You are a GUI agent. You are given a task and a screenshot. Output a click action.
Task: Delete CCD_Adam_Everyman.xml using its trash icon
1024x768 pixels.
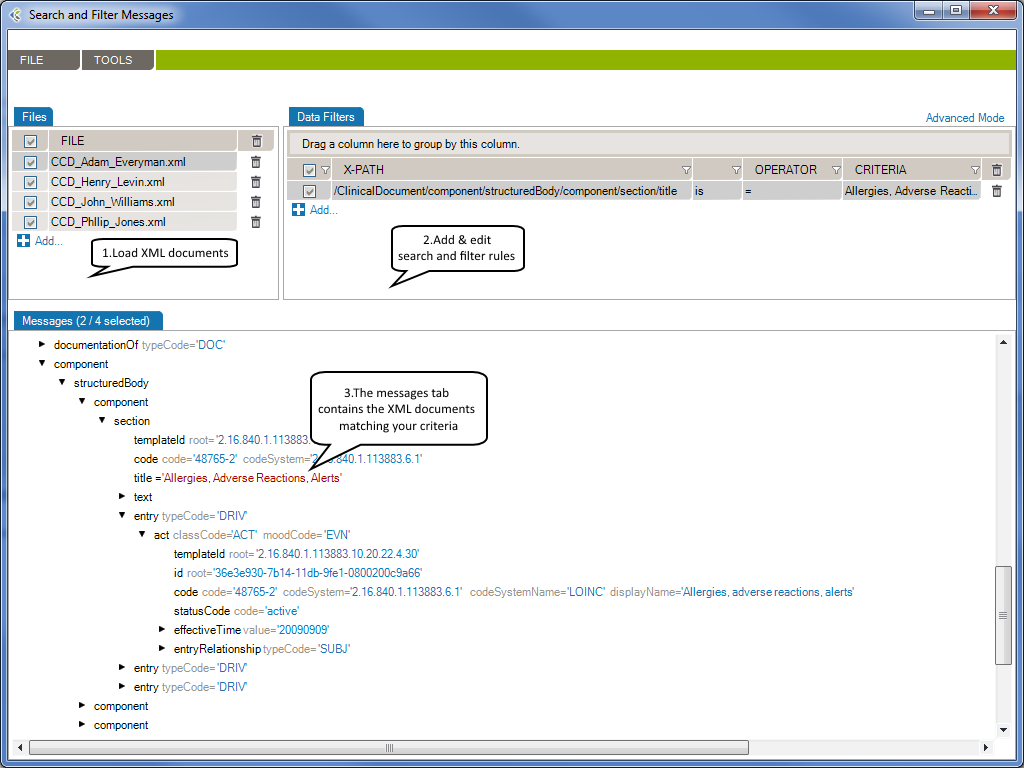(256, 161)
